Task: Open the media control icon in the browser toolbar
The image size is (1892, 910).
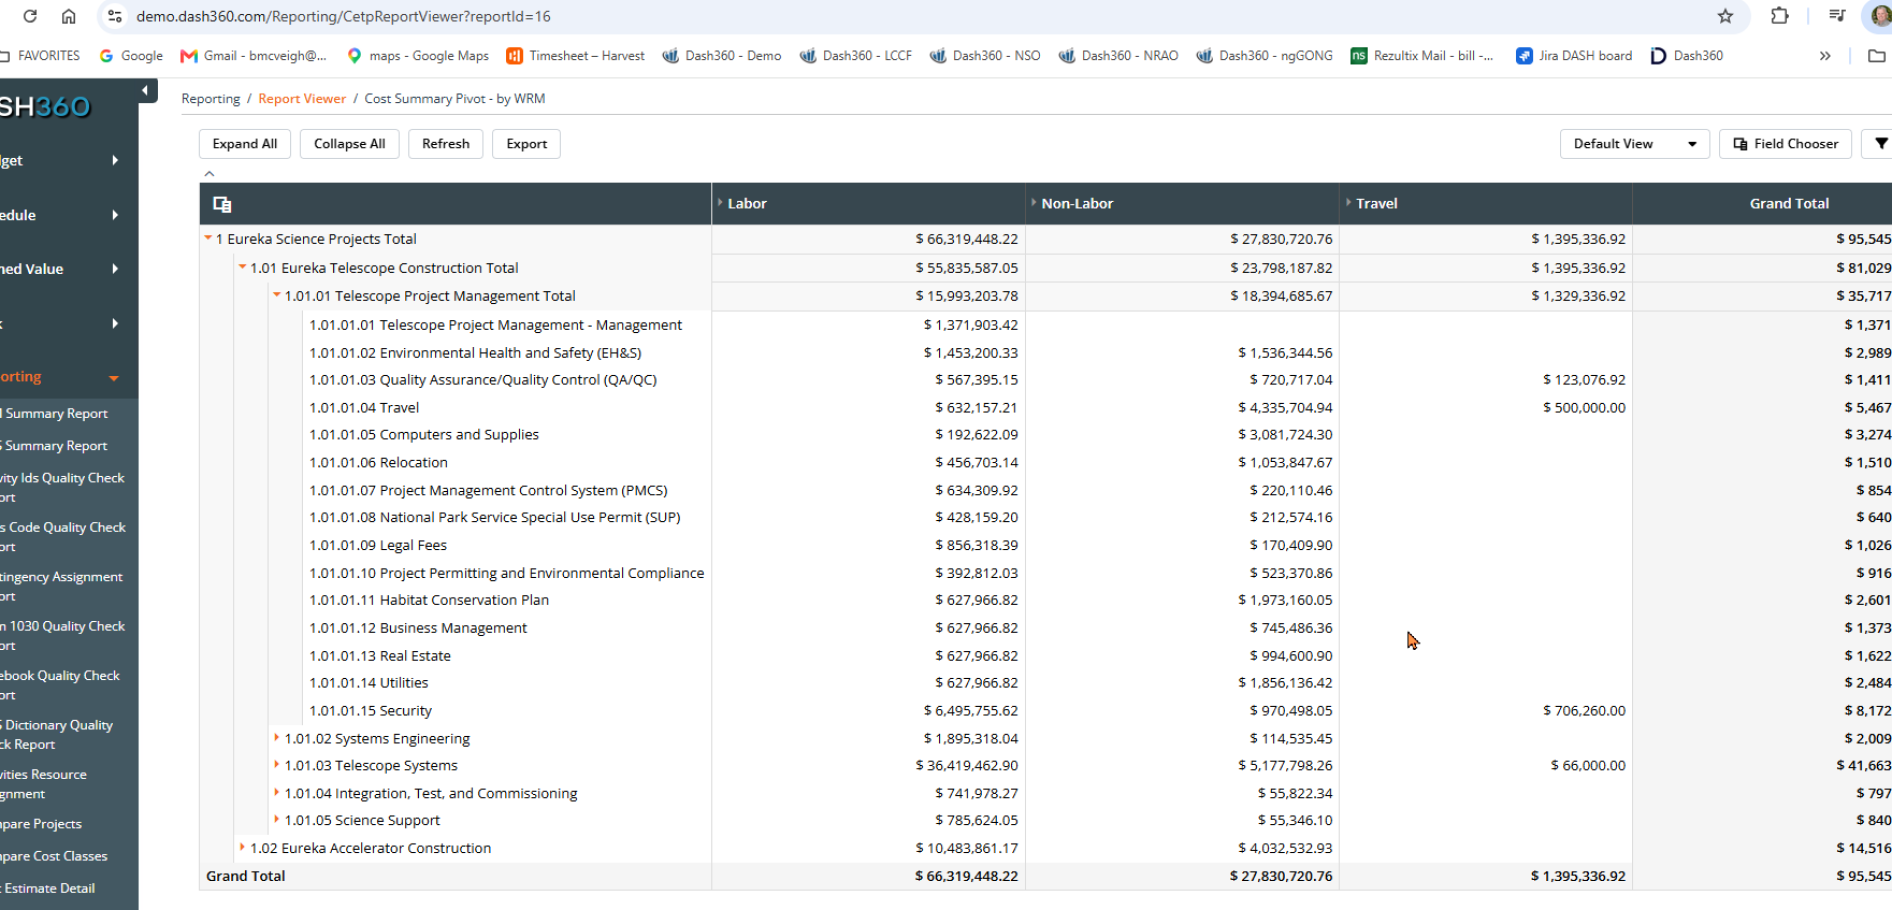Action: coord(1837,16)
